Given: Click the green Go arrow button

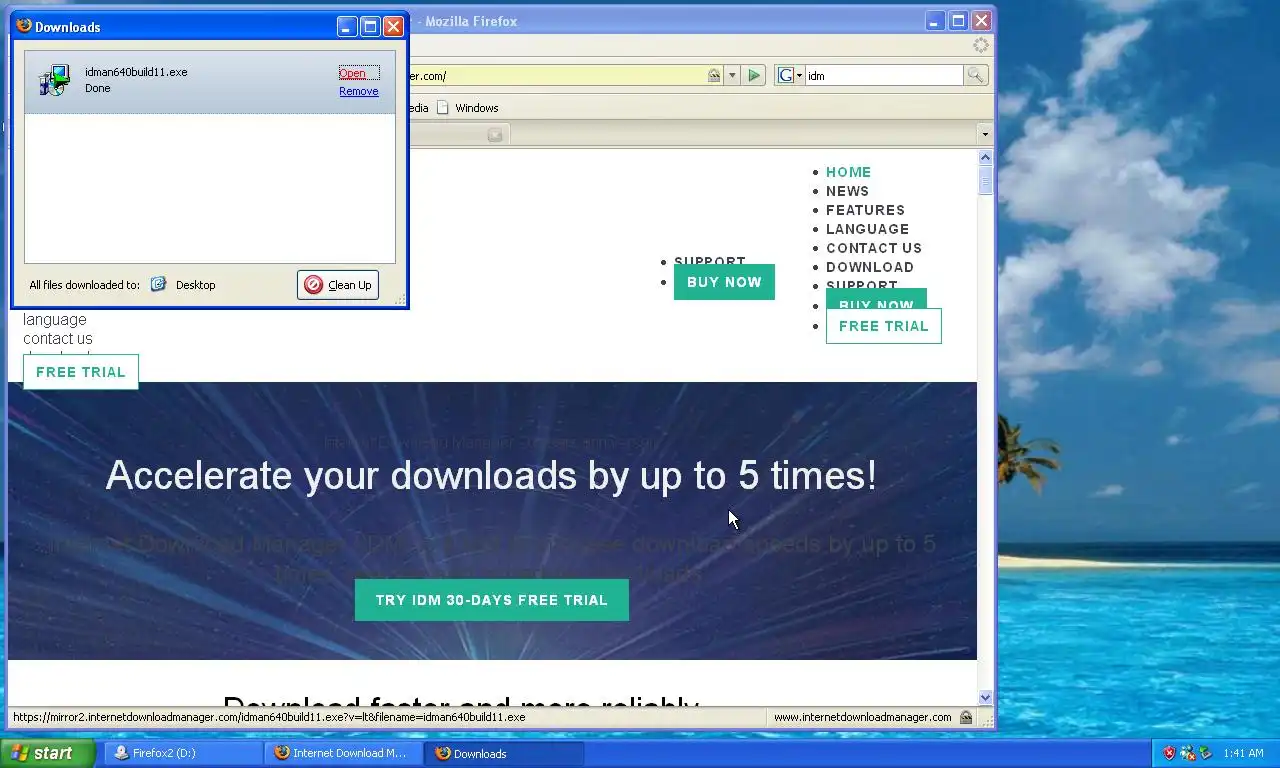Looking at the screenshot, I should click(x=755, y=75).
